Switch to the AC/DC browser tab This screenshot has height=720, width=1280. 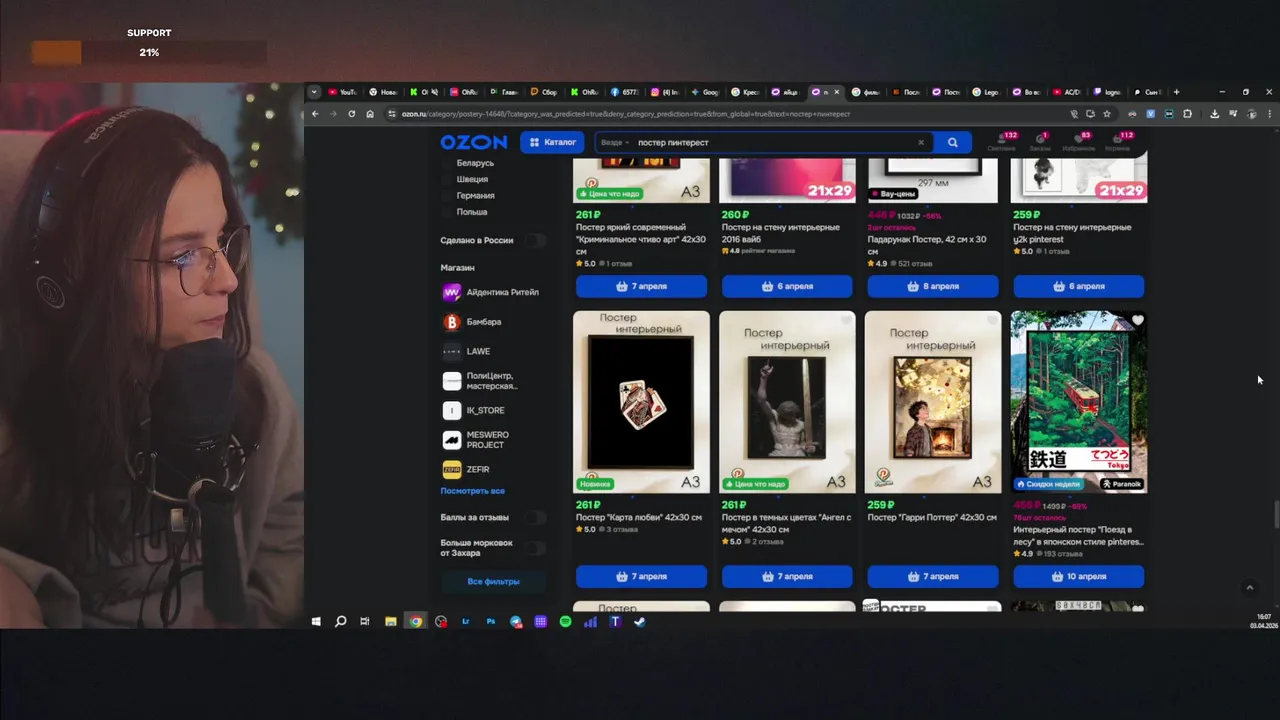click(1070, 92)
